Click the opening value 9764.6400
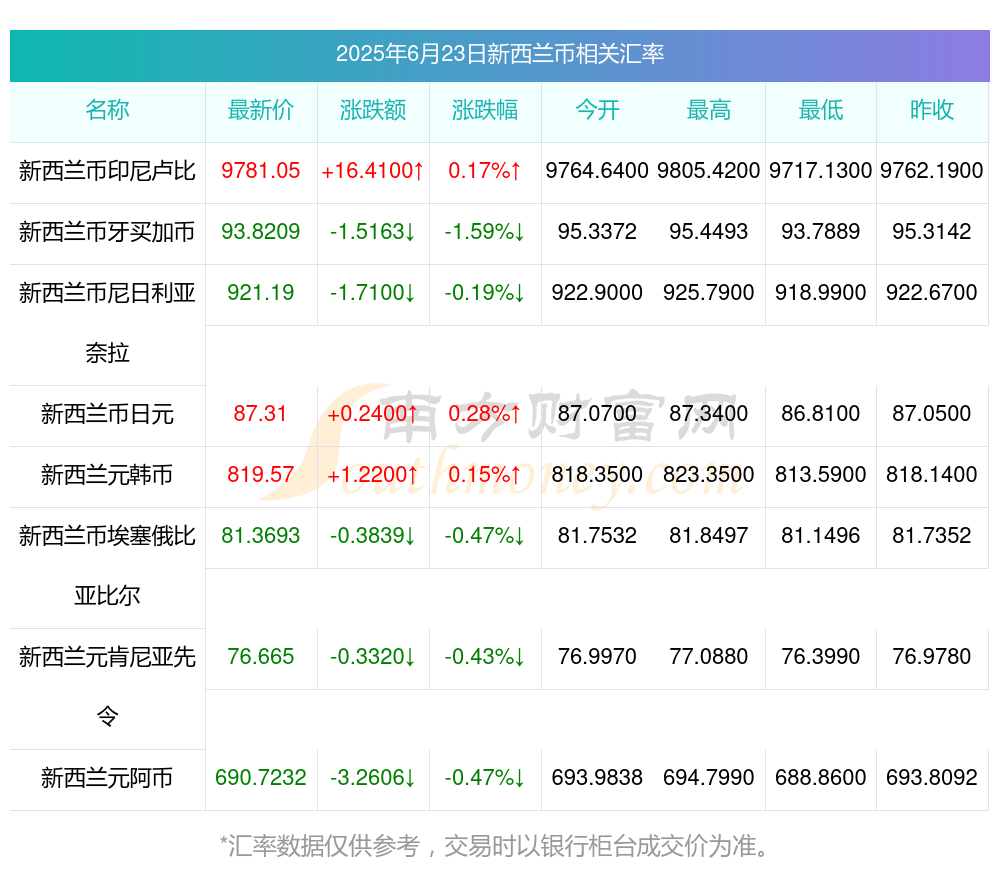The image size is (1000, 877). pos(597,171)
